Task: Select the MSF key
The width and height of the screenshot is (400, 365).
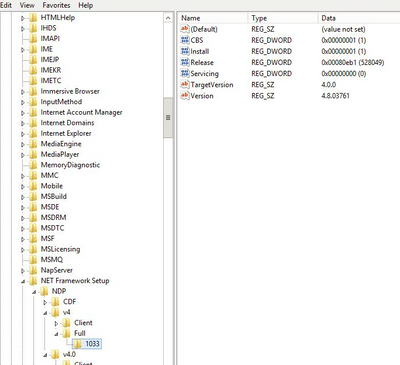Action: [48, 239]
